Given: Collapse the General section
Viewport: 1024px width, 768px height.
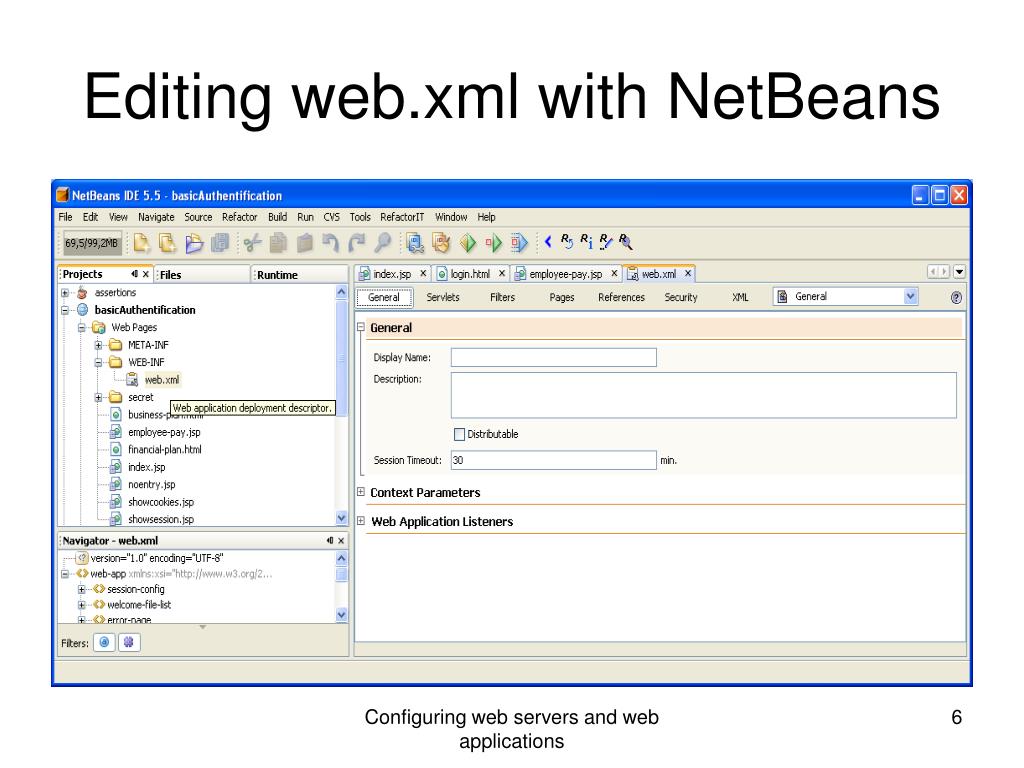Looking at the screenshot, I should pyautogui.click(x=360, y=327).
